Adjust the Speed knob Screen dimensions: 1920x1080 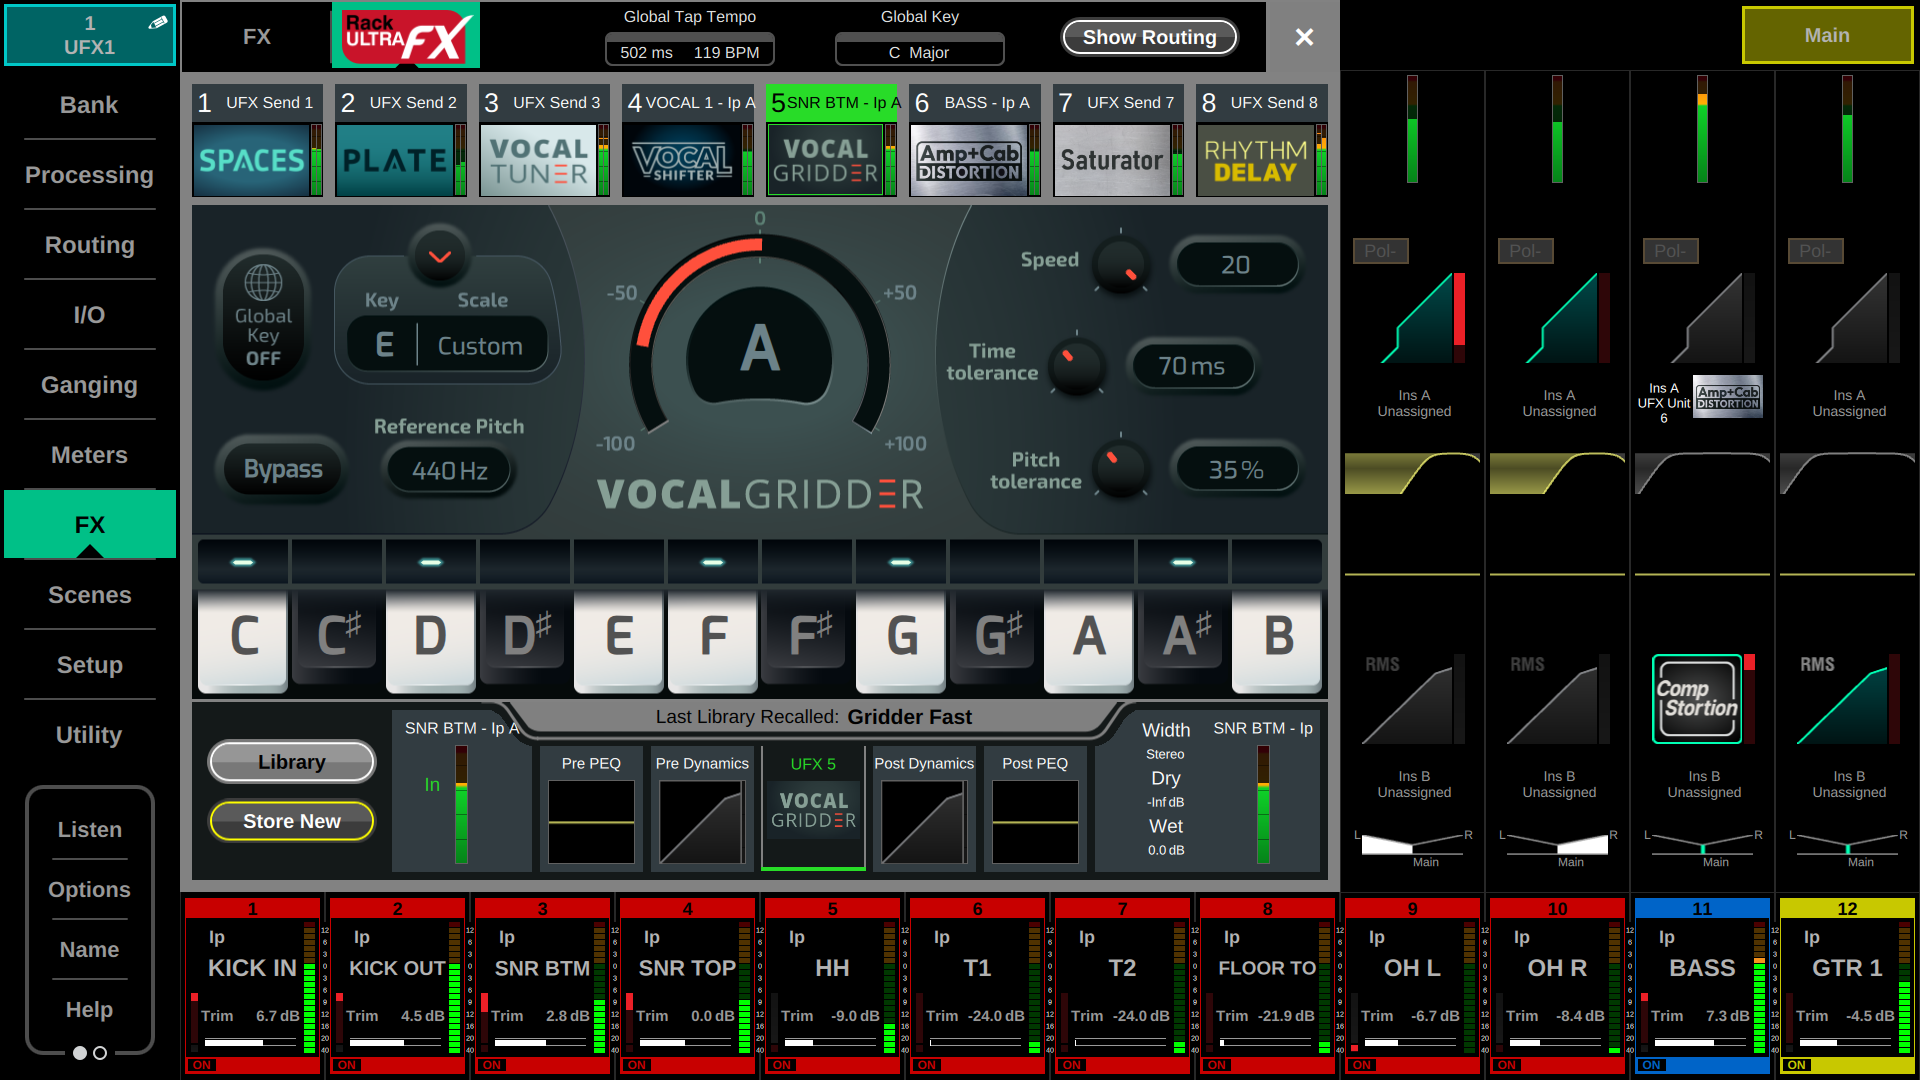(1120, 265)
